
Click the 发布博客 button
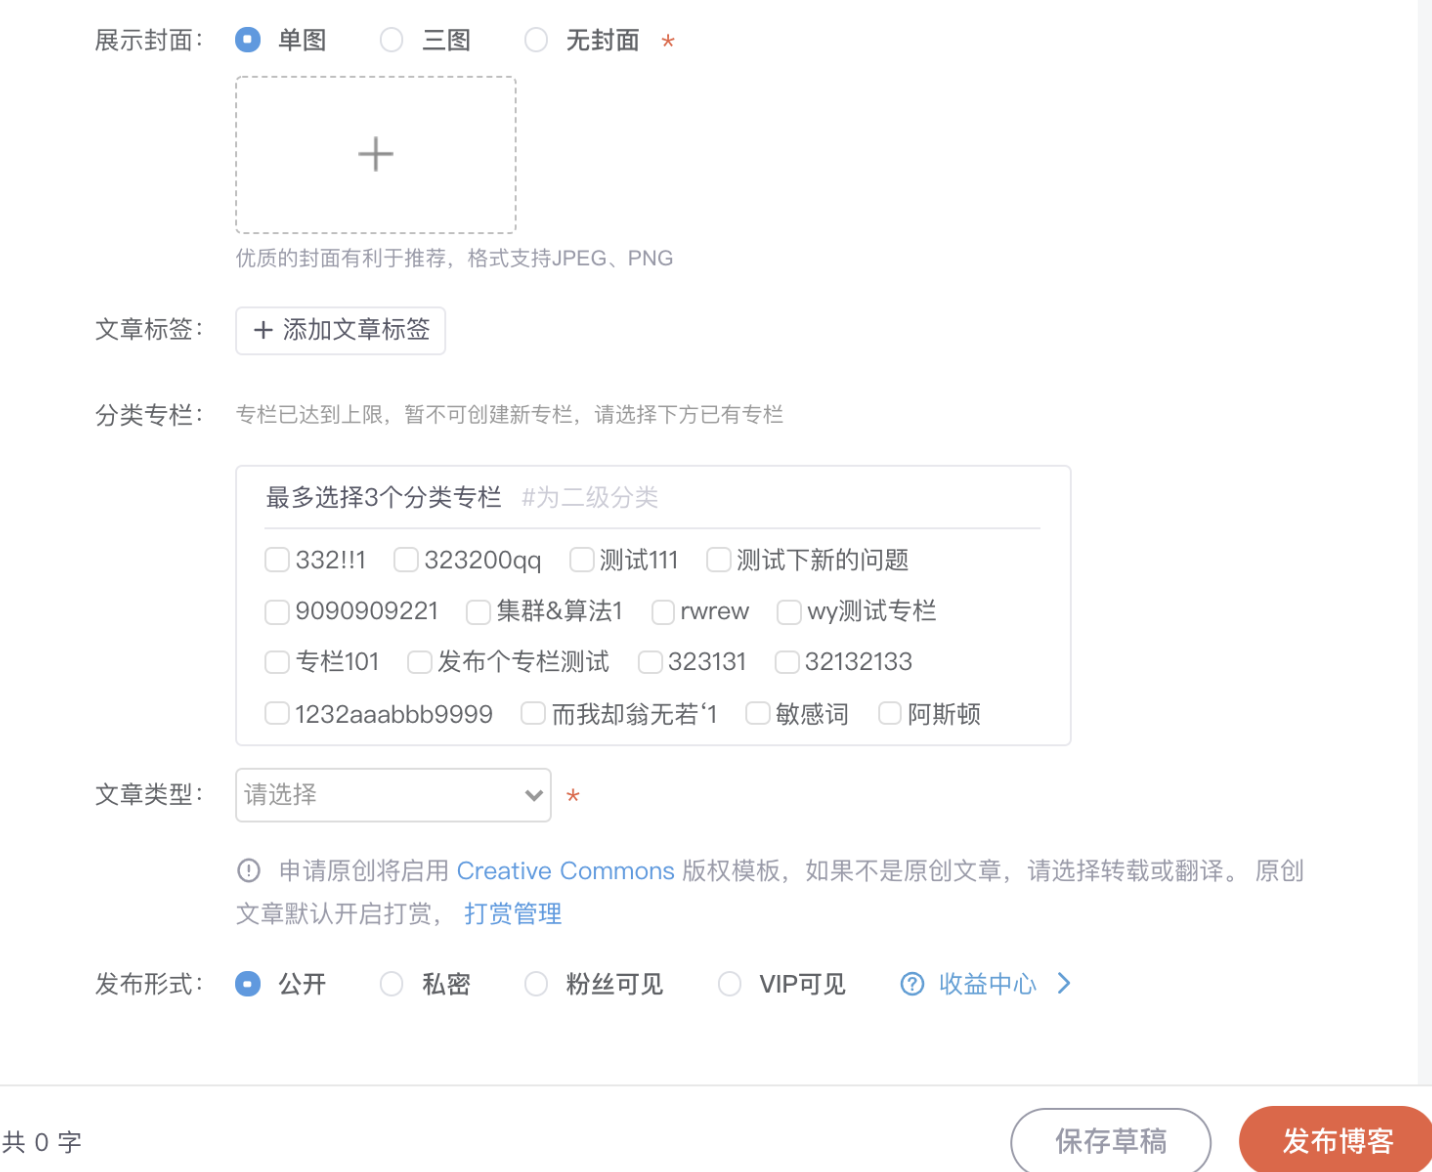pos(1337,1140)
